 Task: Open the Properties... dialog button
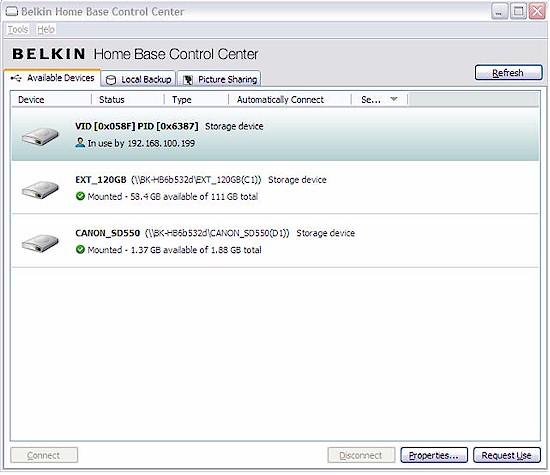click(434, 455)
